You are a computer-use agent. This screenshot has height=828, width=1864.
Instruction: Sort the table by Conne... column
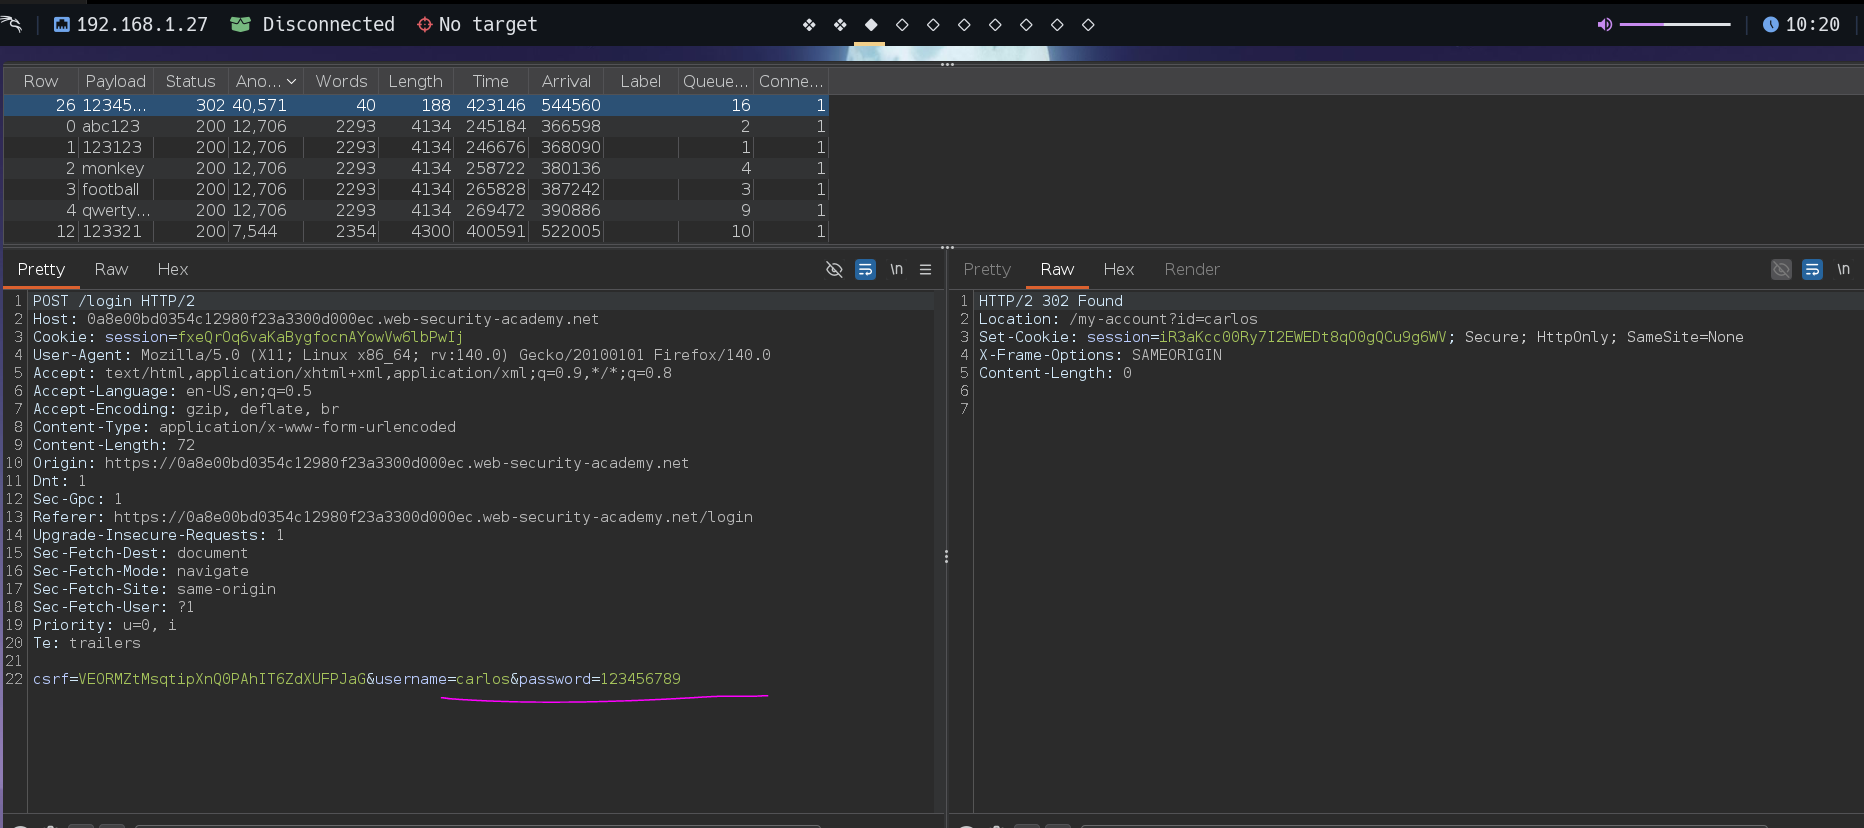790,81
